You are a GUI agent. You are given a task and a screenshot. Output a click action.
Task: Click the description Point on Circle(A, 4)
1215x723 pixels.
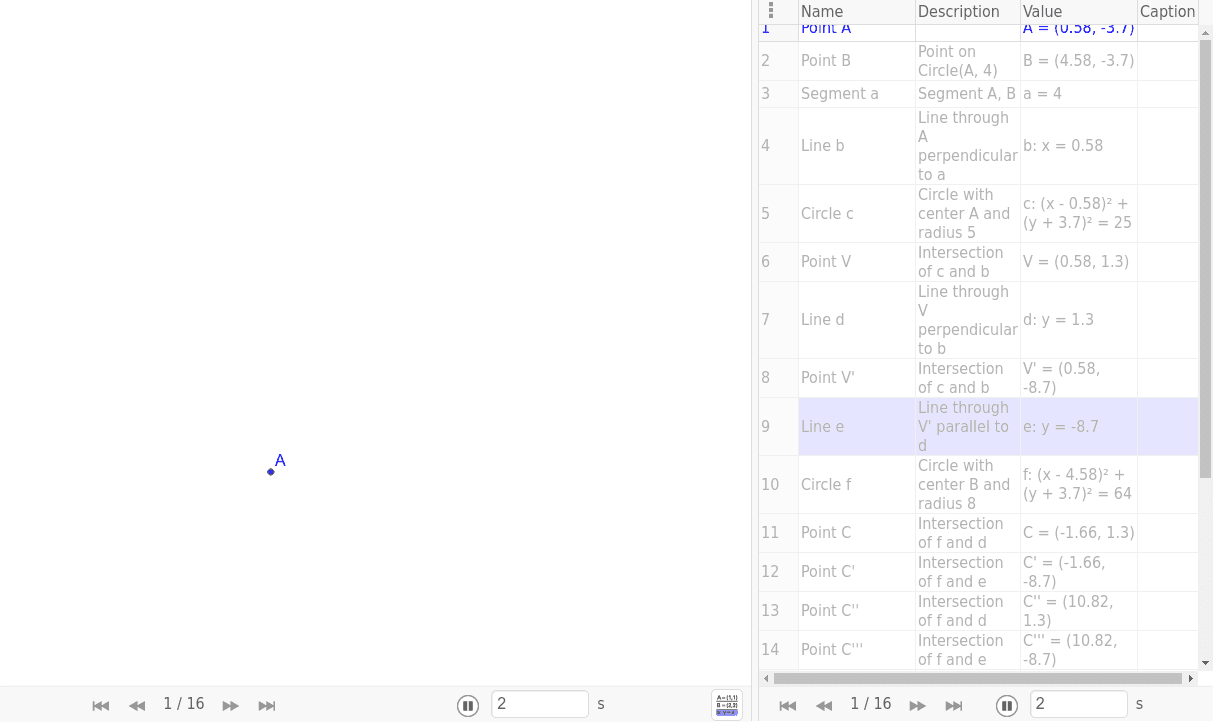point(958,61)
